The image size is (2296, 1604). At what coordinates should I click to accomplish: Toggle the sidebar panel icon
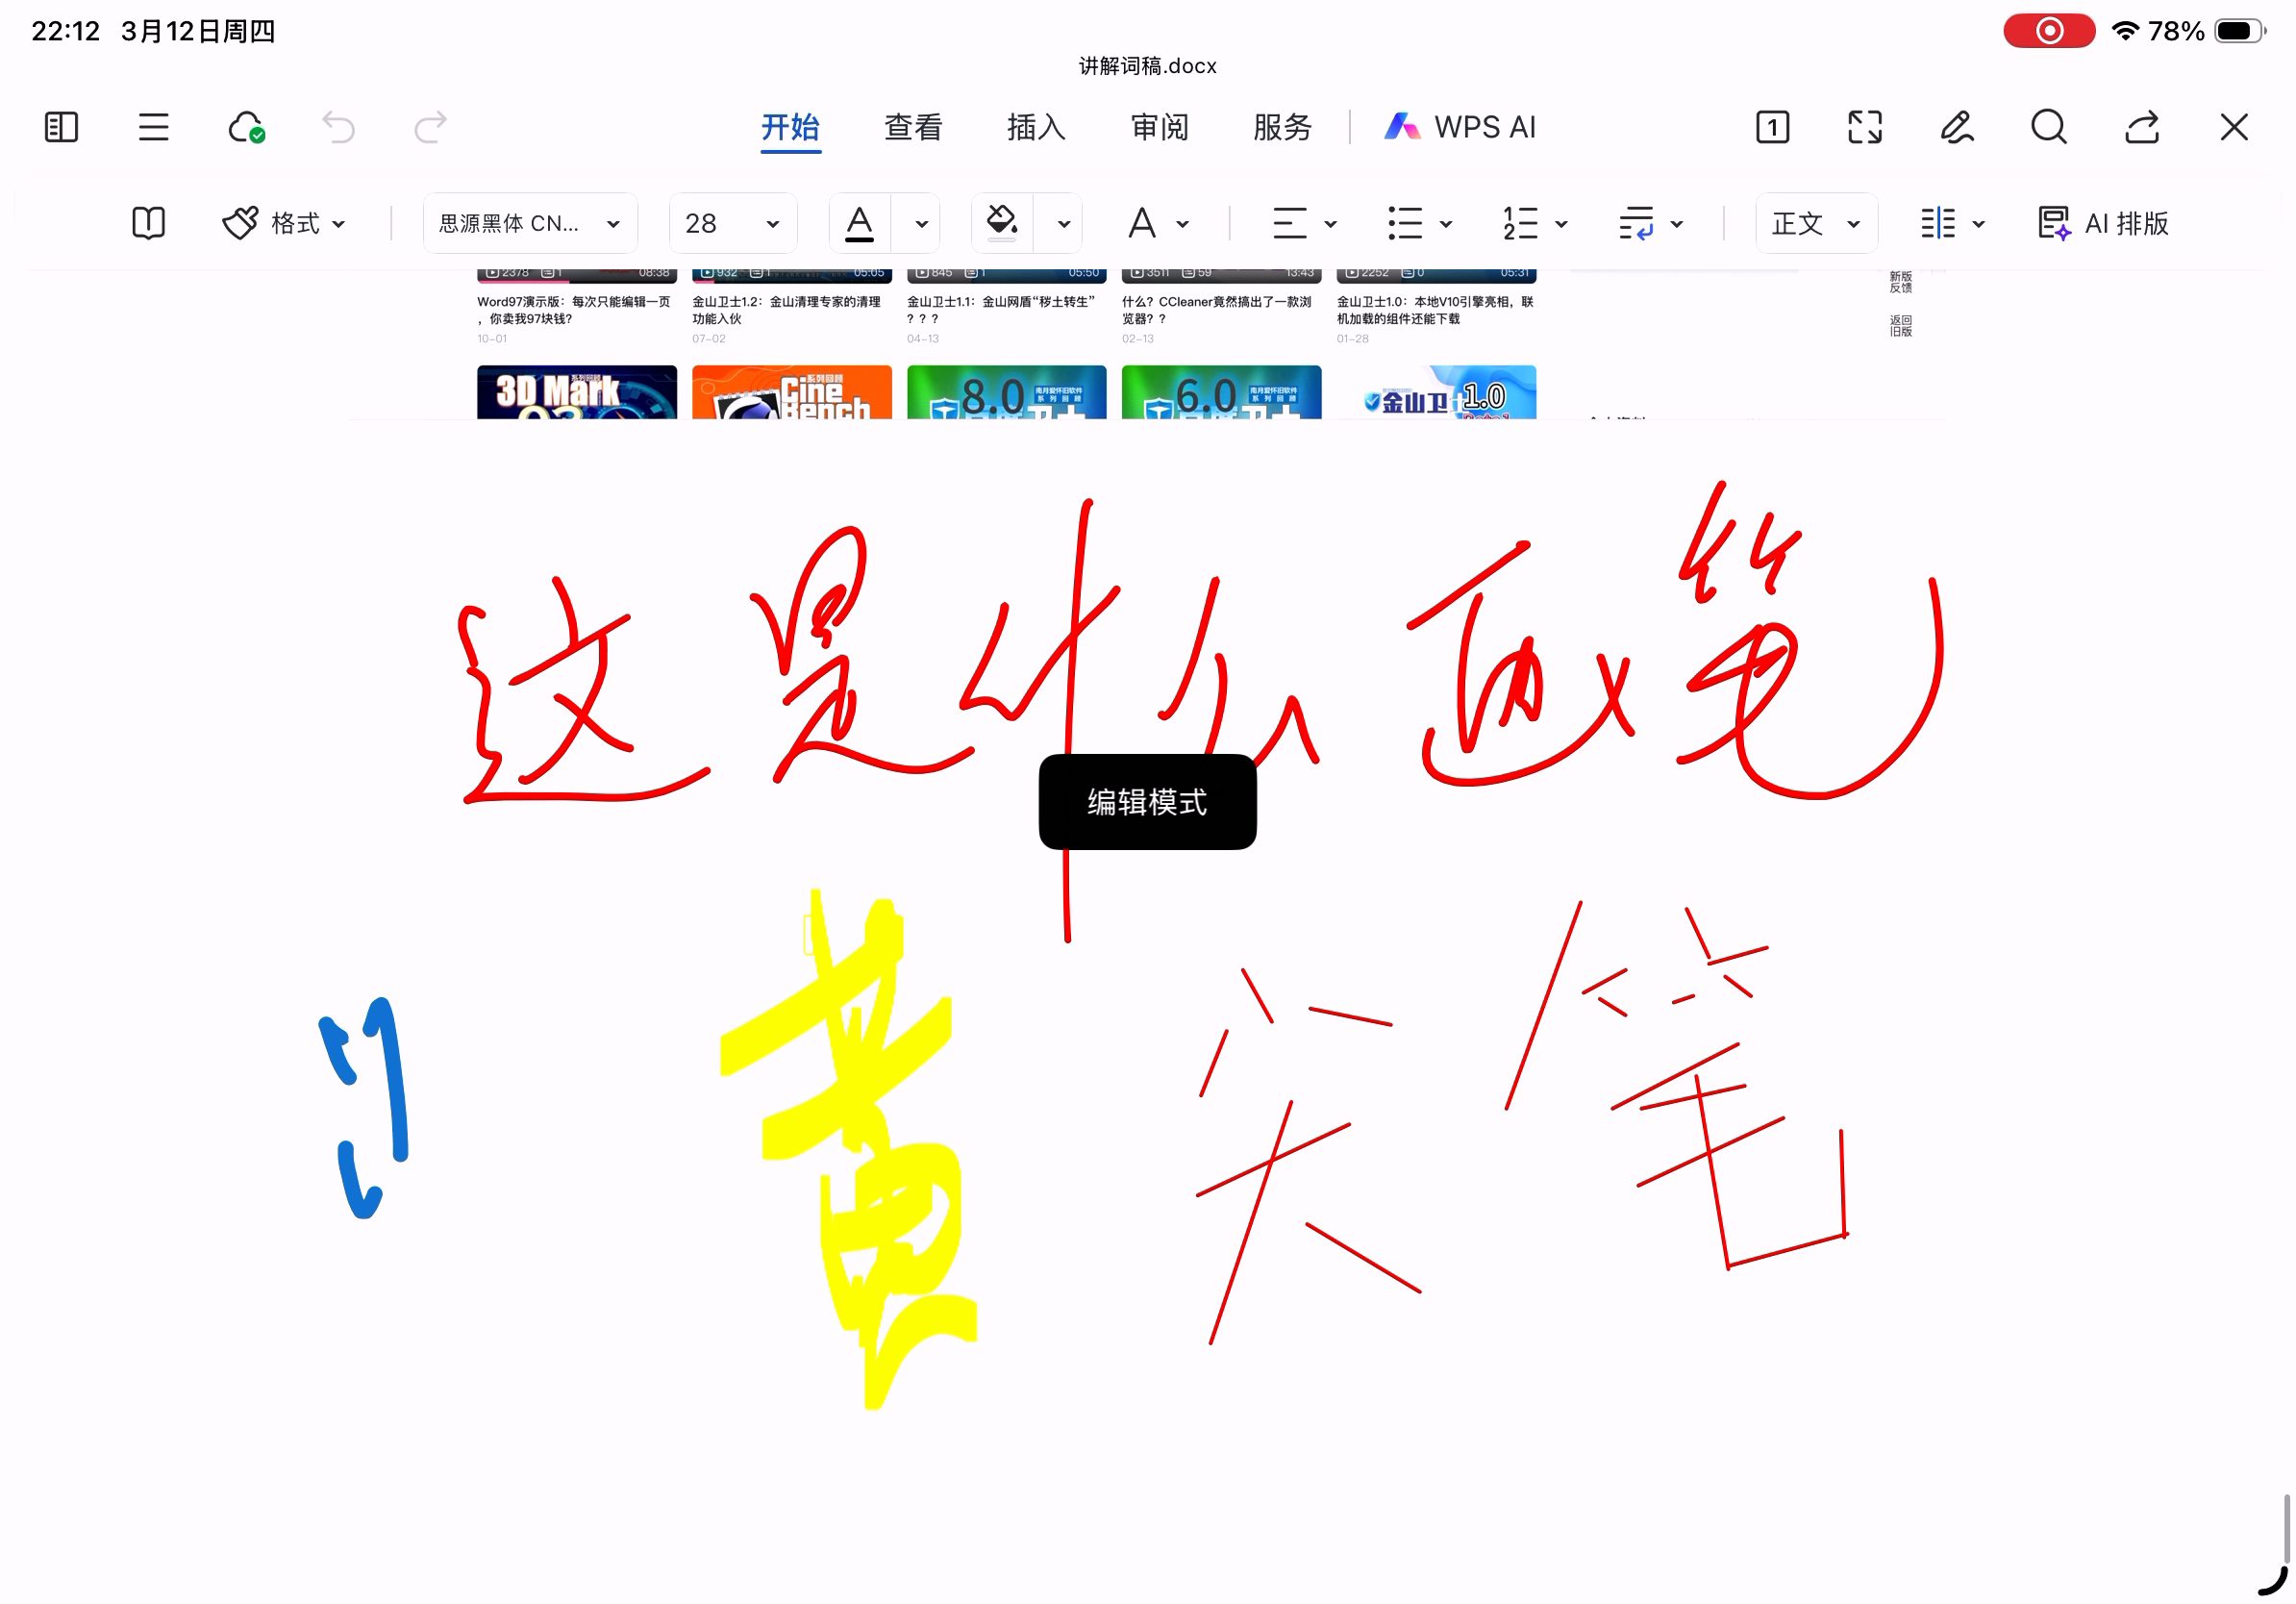(61, 127)
